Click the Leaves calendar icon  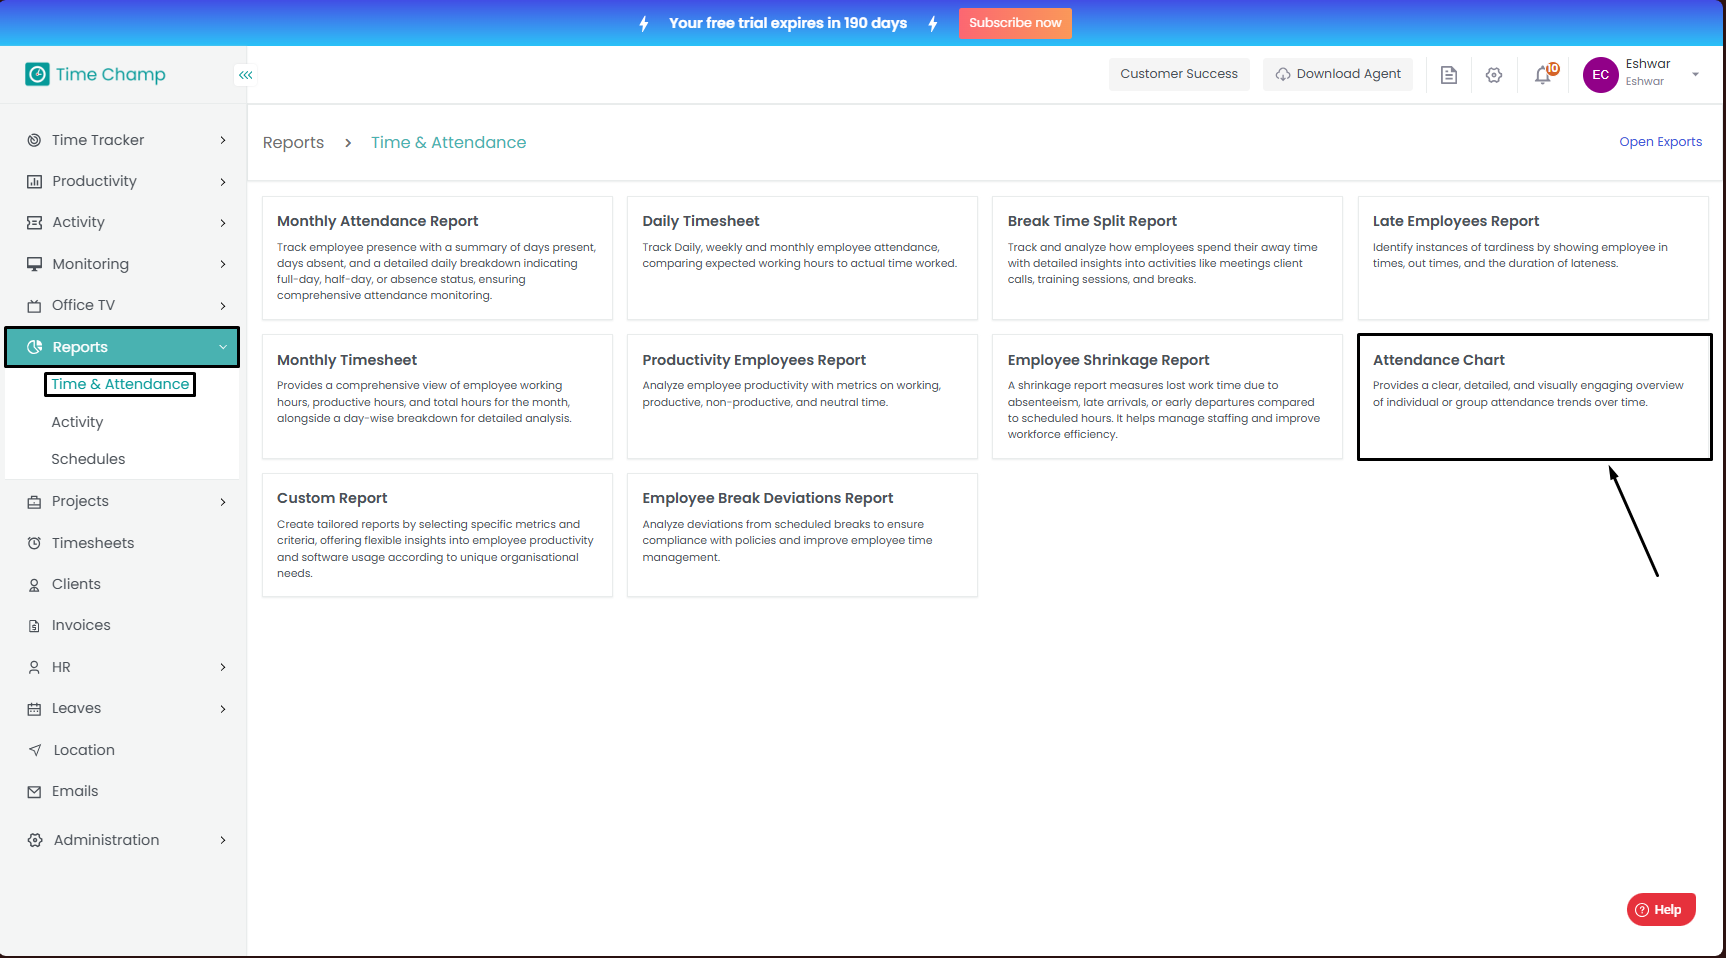34,709
